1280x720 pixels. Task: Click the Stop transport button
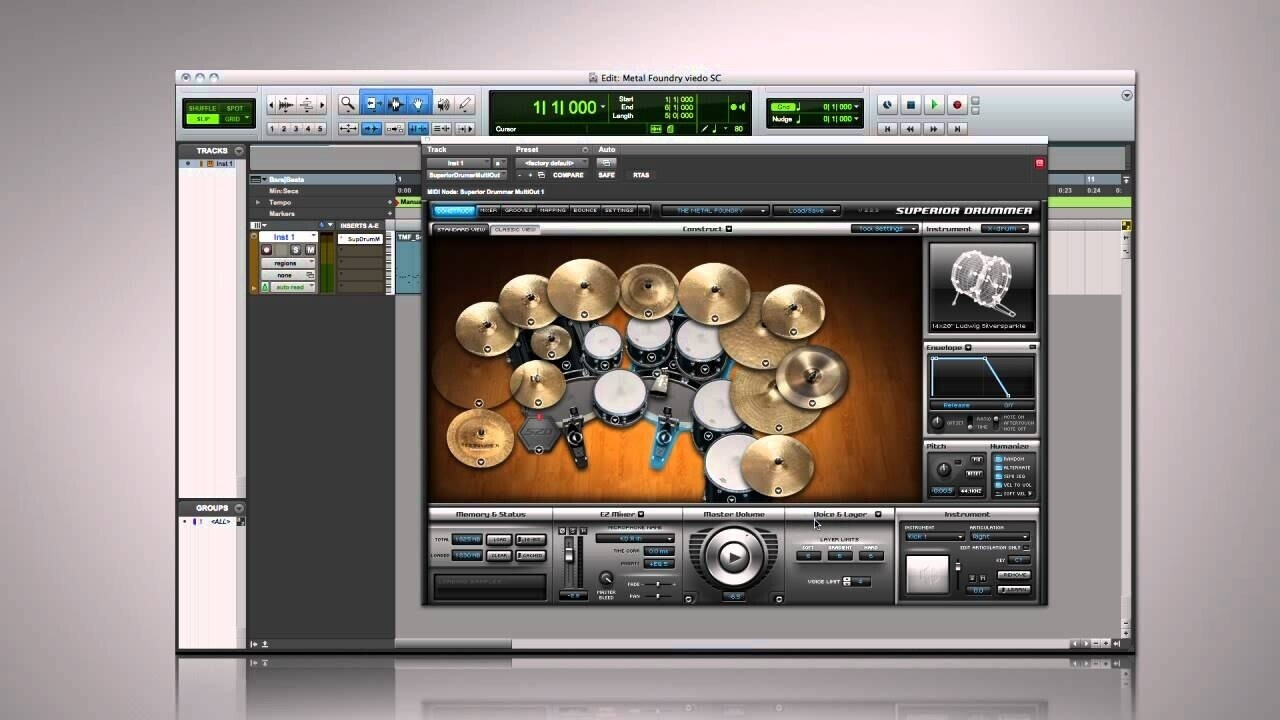tap(910, 105)
